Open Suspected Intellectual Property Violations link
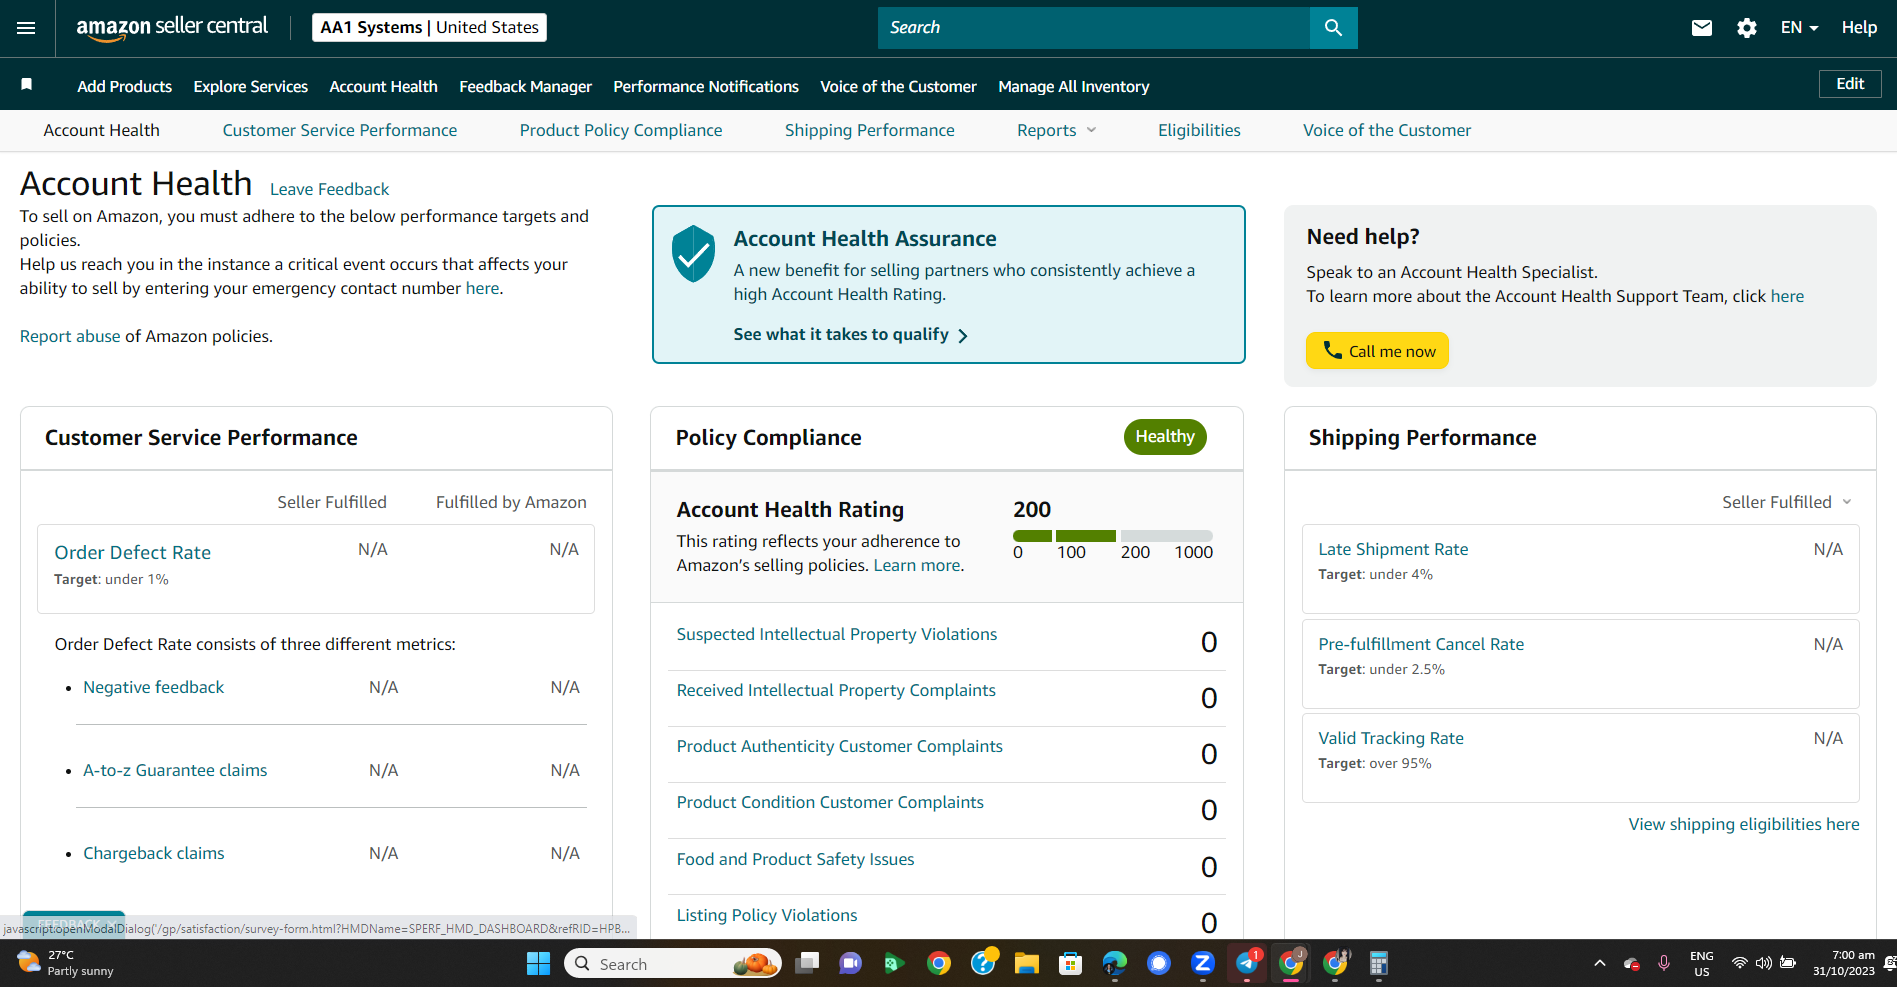 pos(836,634)
